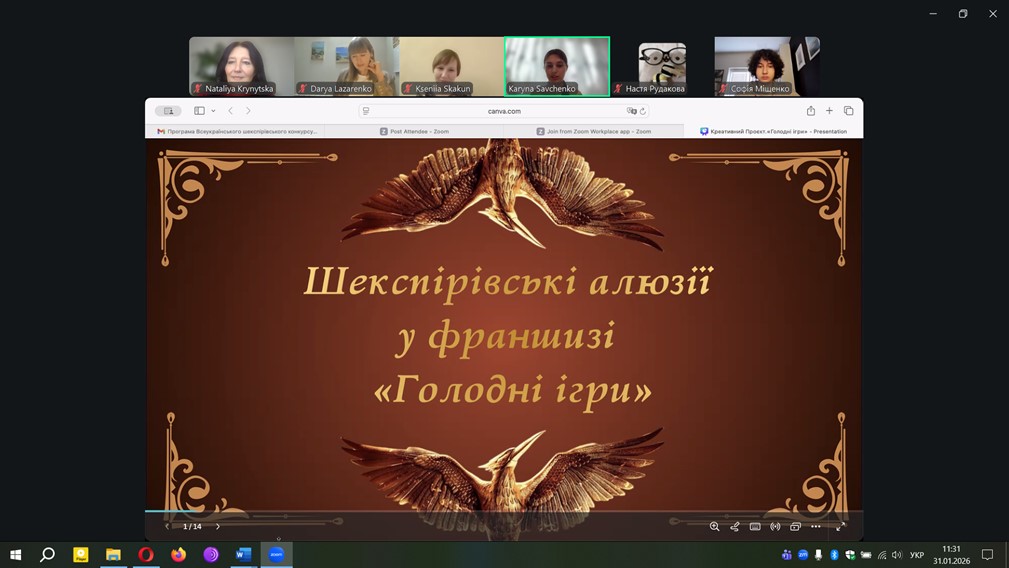Toggle the presenter view window icon

(795, 526)
